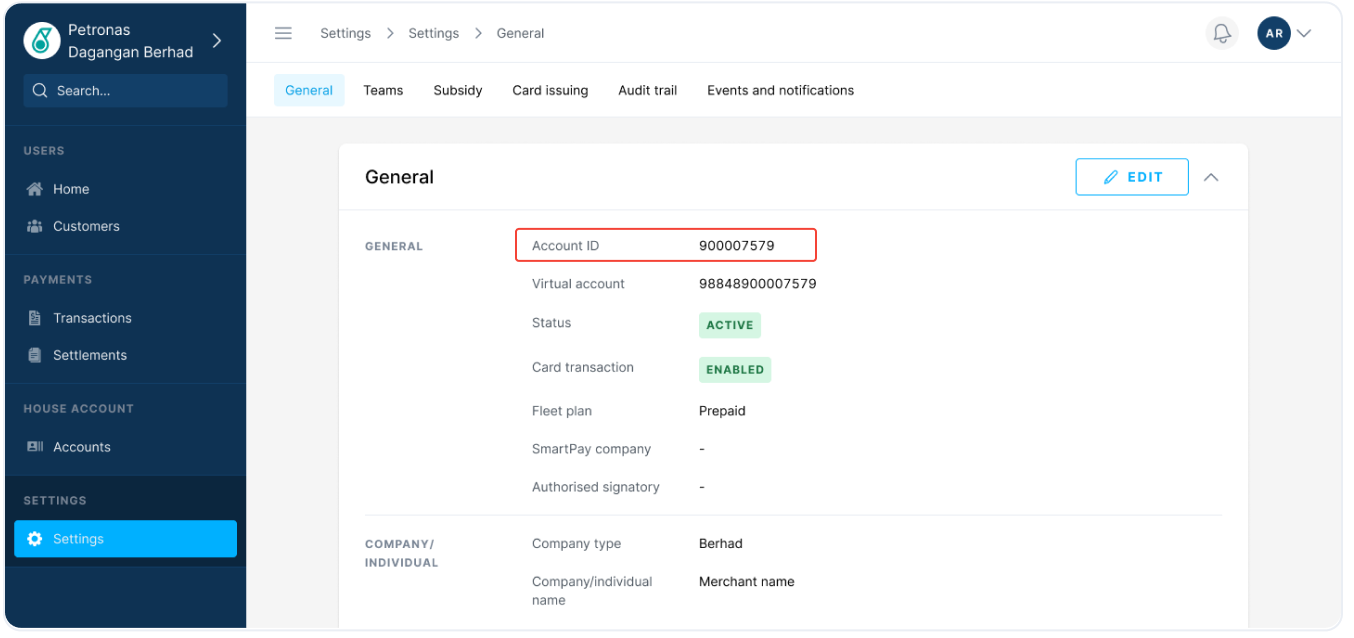Click the Accounts card icon
Screen dimensions: 1354x638
pos(35,447)
